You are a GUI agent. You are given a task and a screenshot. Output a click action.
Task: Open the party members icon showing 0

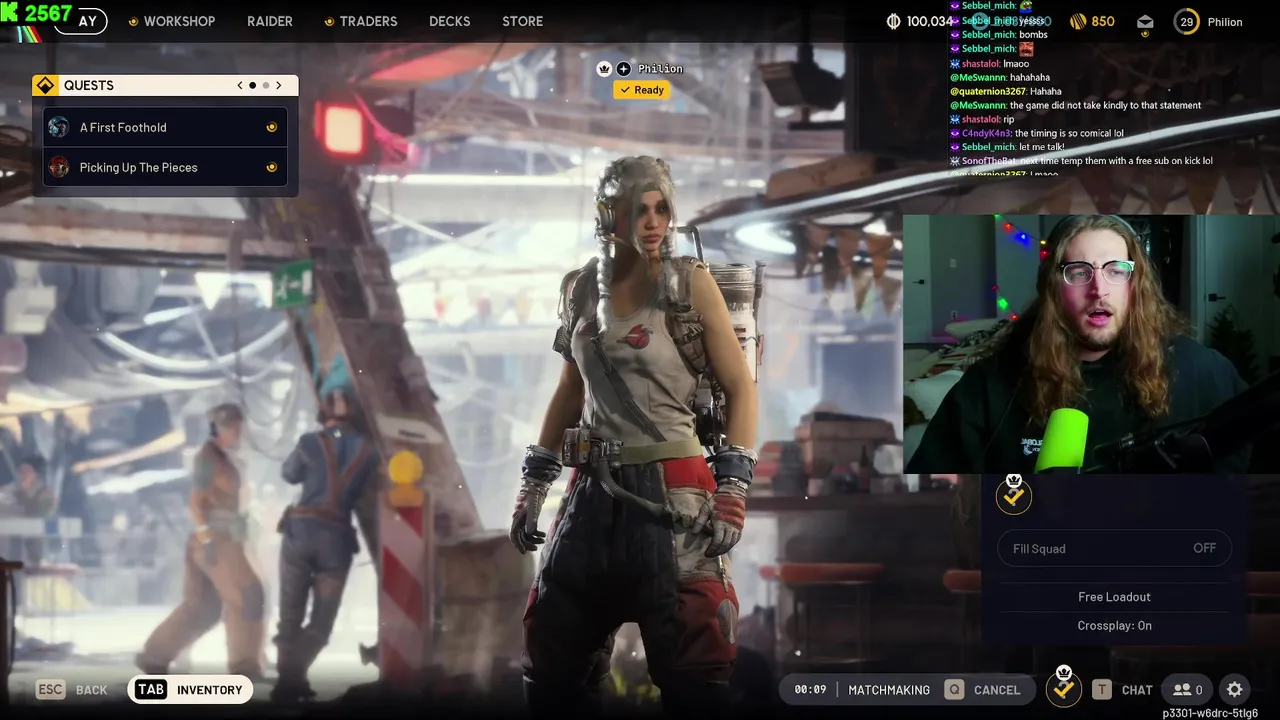click(x=1188, y=689)
